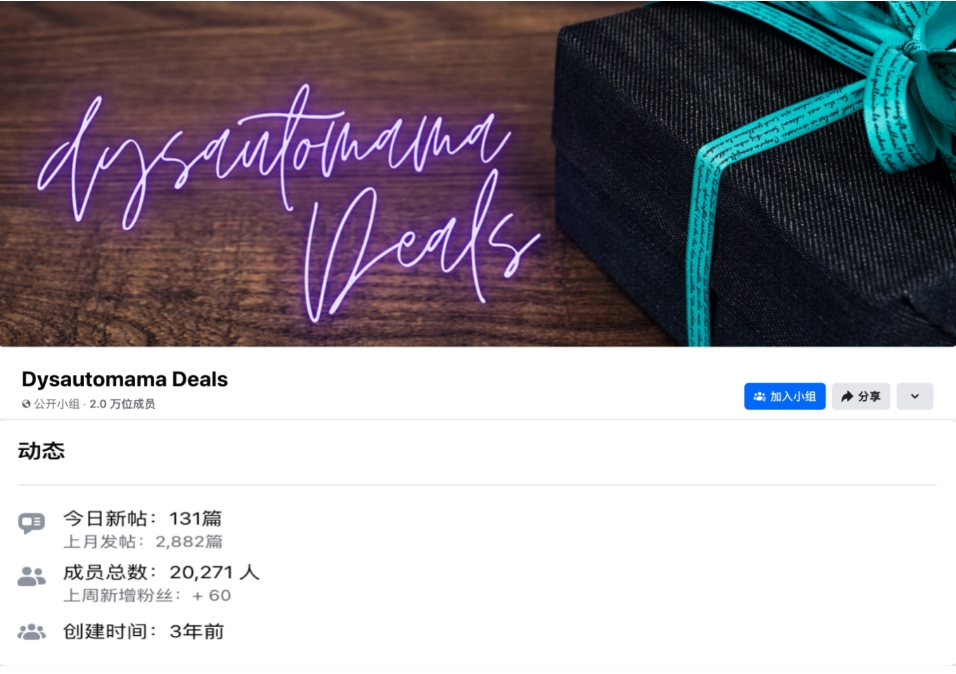
Task: Open the Dysautomama Deals group title
Action: (x=124, y=379)
